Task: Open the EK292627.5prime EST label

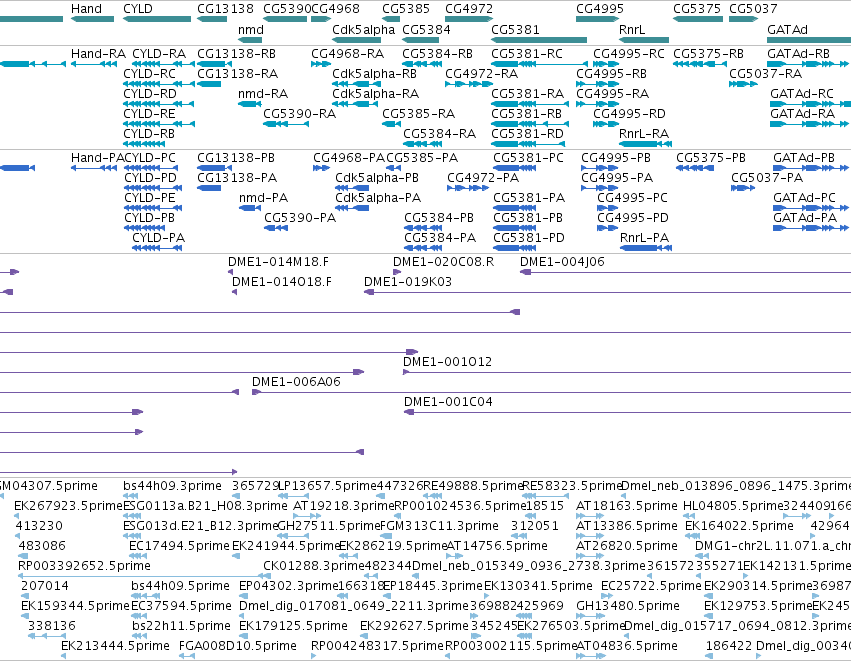Action: (x=414, y=626)
